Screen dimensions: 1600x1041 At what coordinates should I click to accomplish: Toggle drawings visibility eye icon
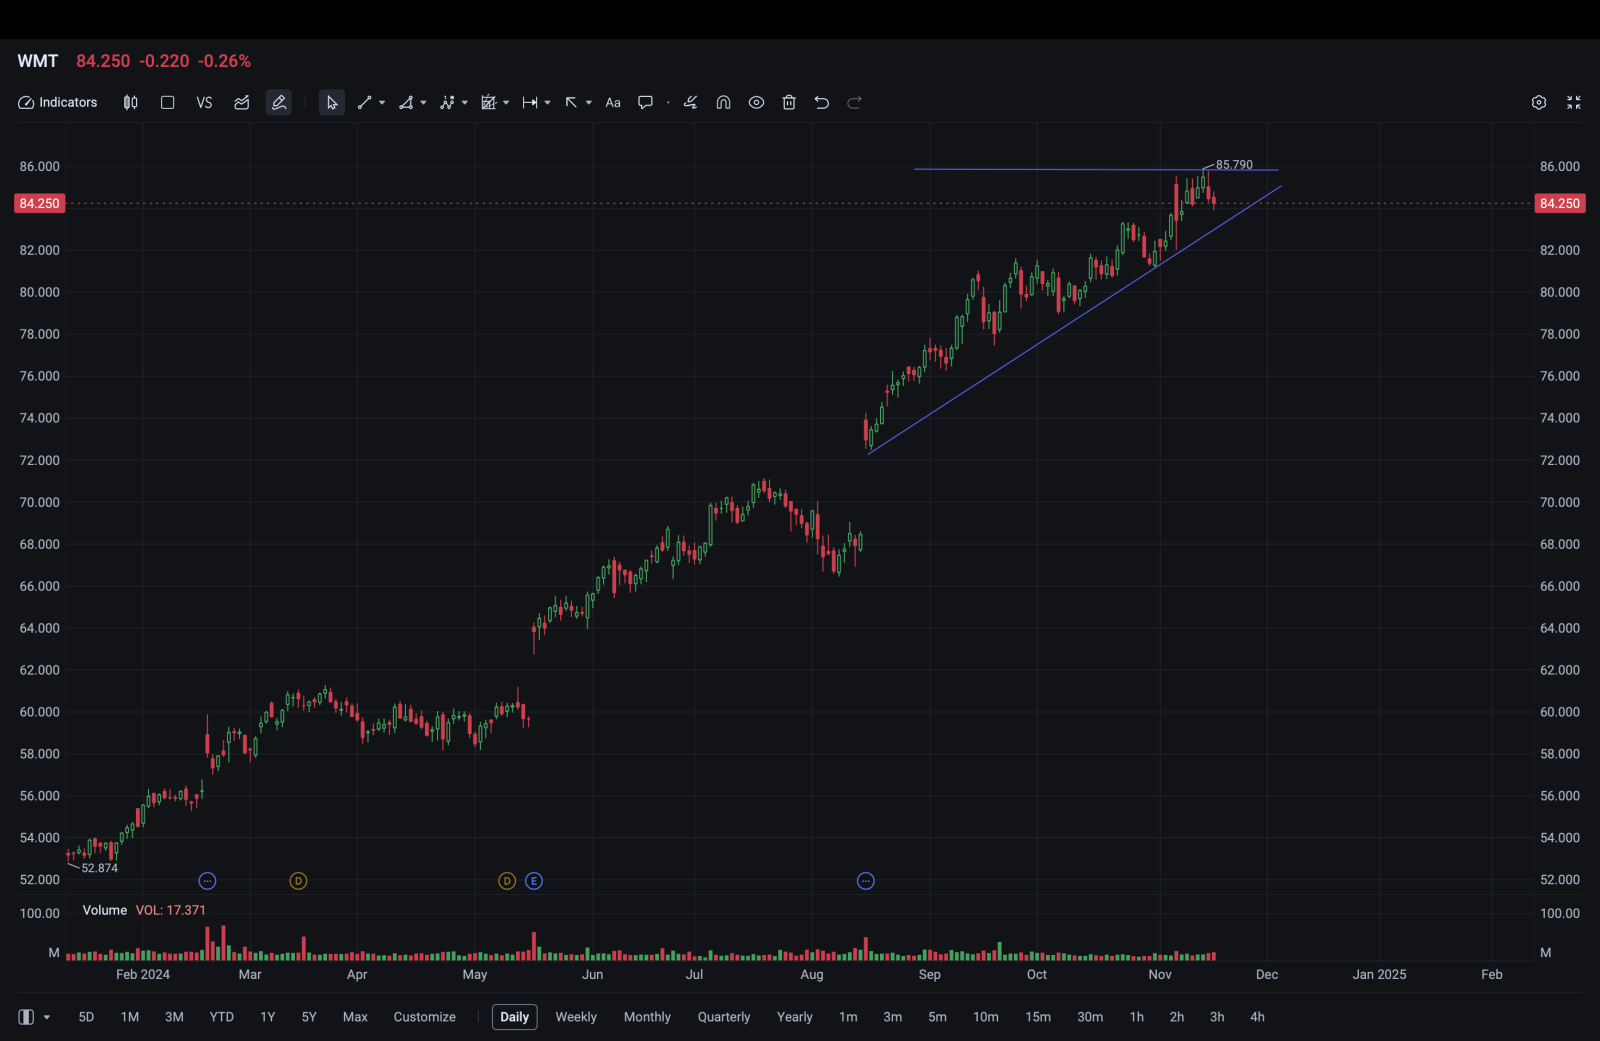click(x=757, y=102)
